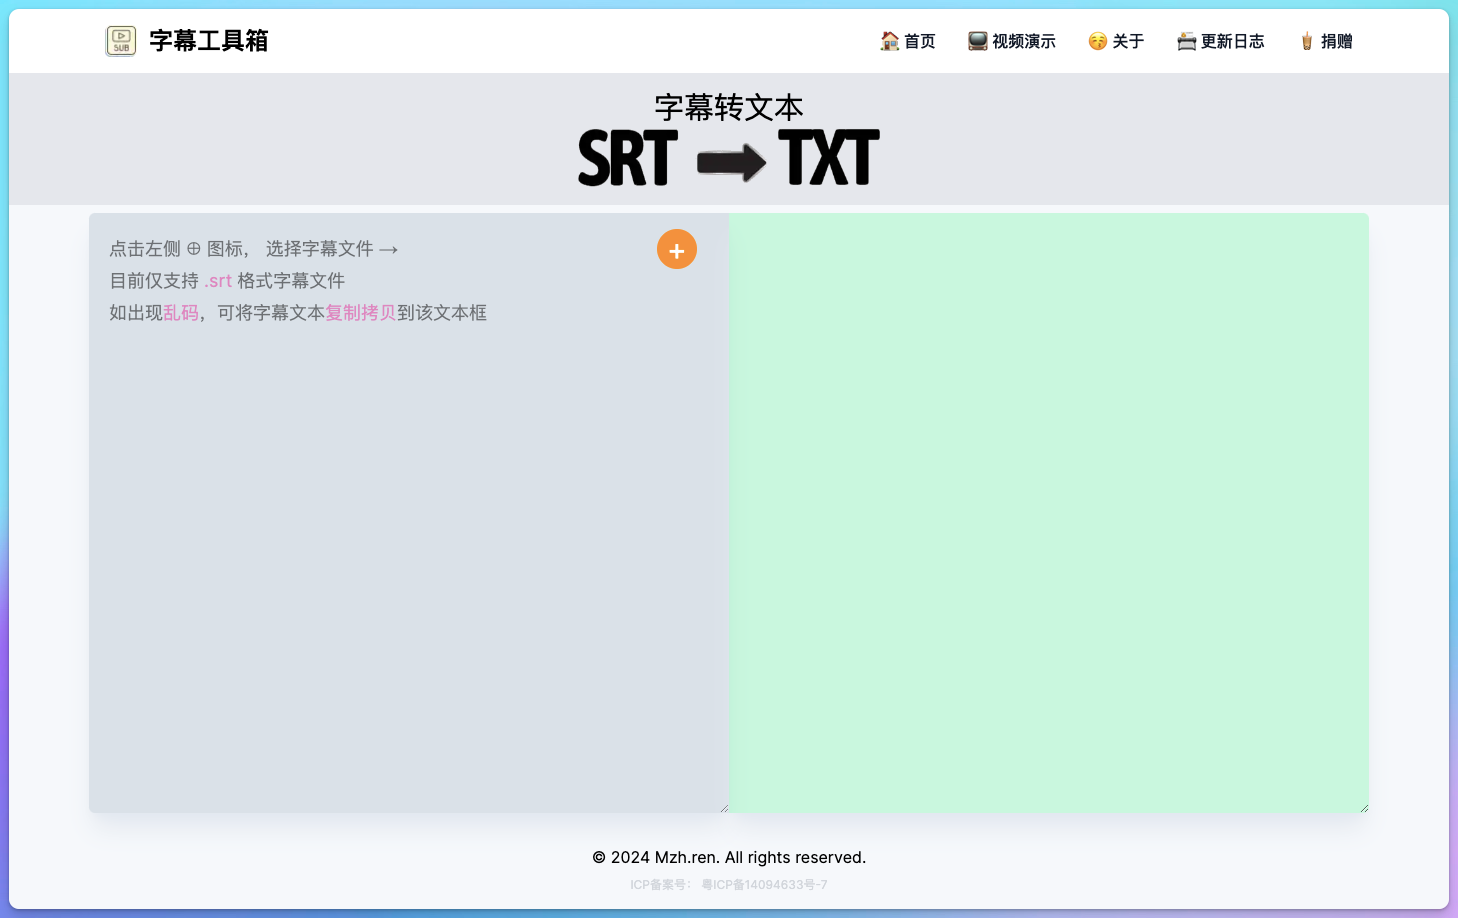
Task: Click the pink .srt format label
Action: (x=218, y=280)
